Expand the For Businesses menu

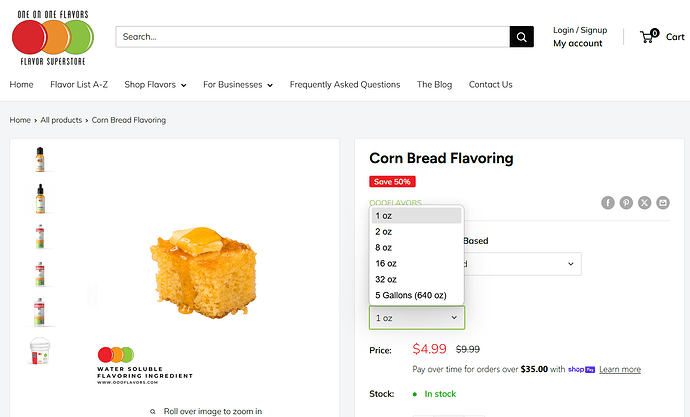point(238,85)
